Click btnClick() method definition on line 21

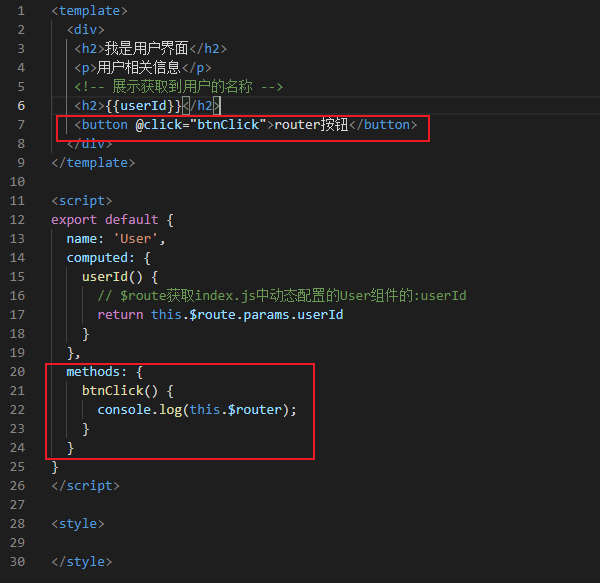tap(128, 391)
